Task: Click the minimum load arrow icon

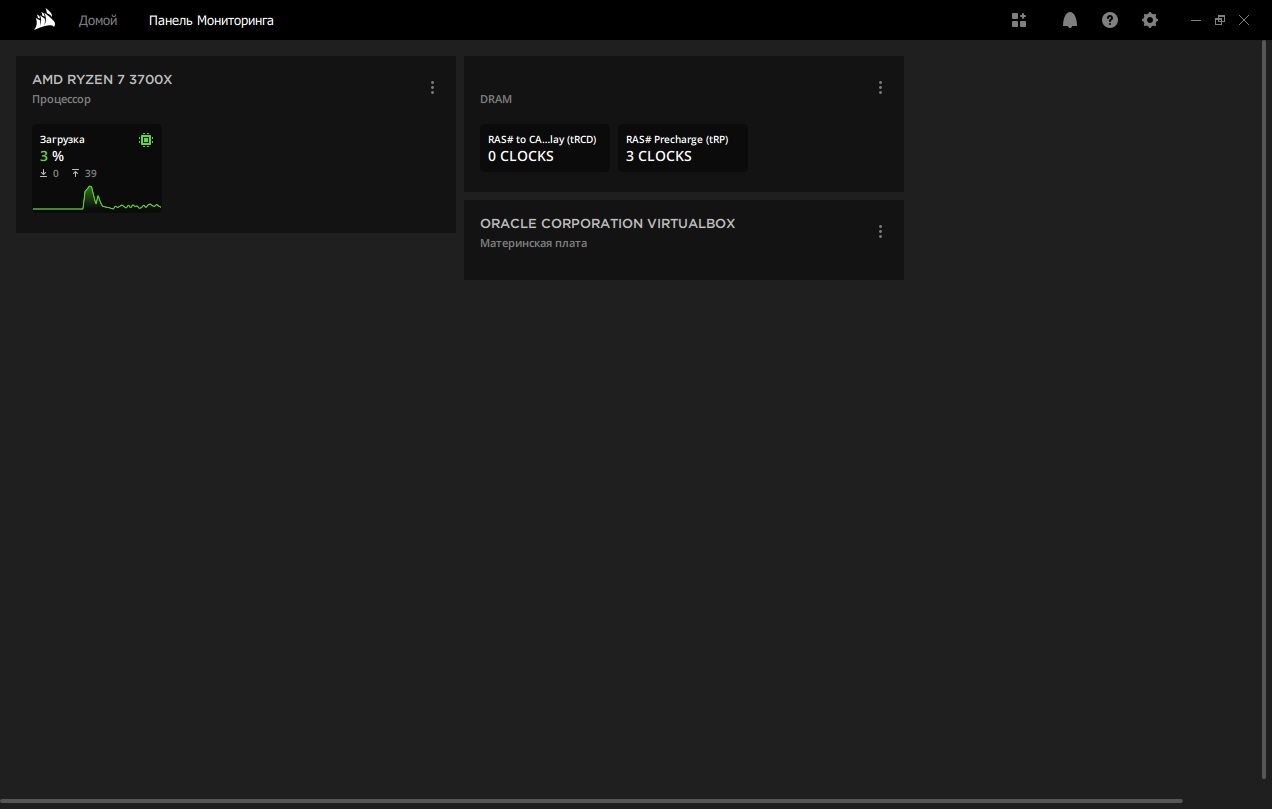Action: (x=44, y=173)
